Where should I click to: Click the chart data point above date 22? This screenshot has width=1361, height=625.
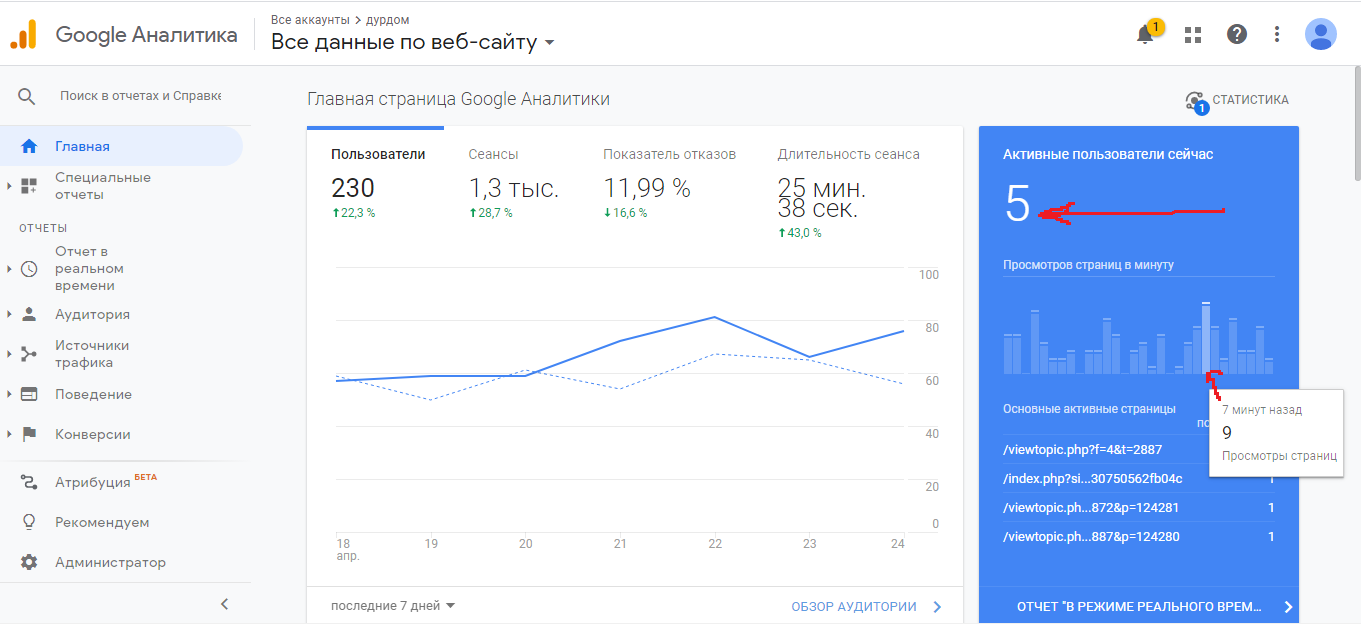click(714, 317)
